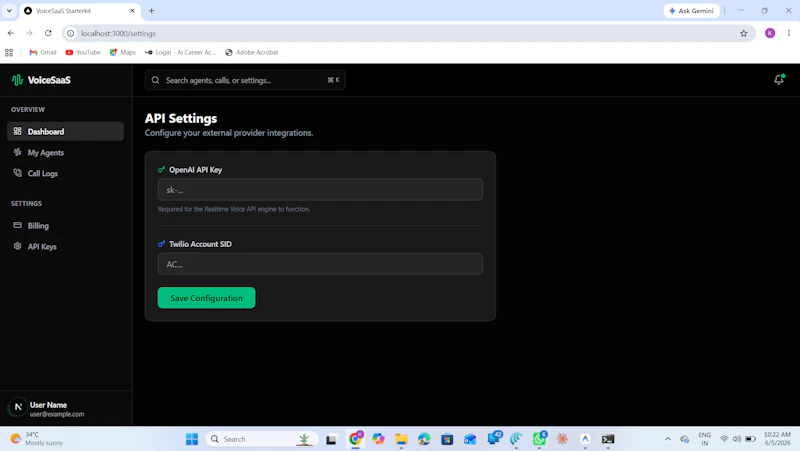Image resolution: width=800 pixels, height=451 pixels.
Task: Open the Adobe Acrobat bookmark
Action: click(252, 52)
